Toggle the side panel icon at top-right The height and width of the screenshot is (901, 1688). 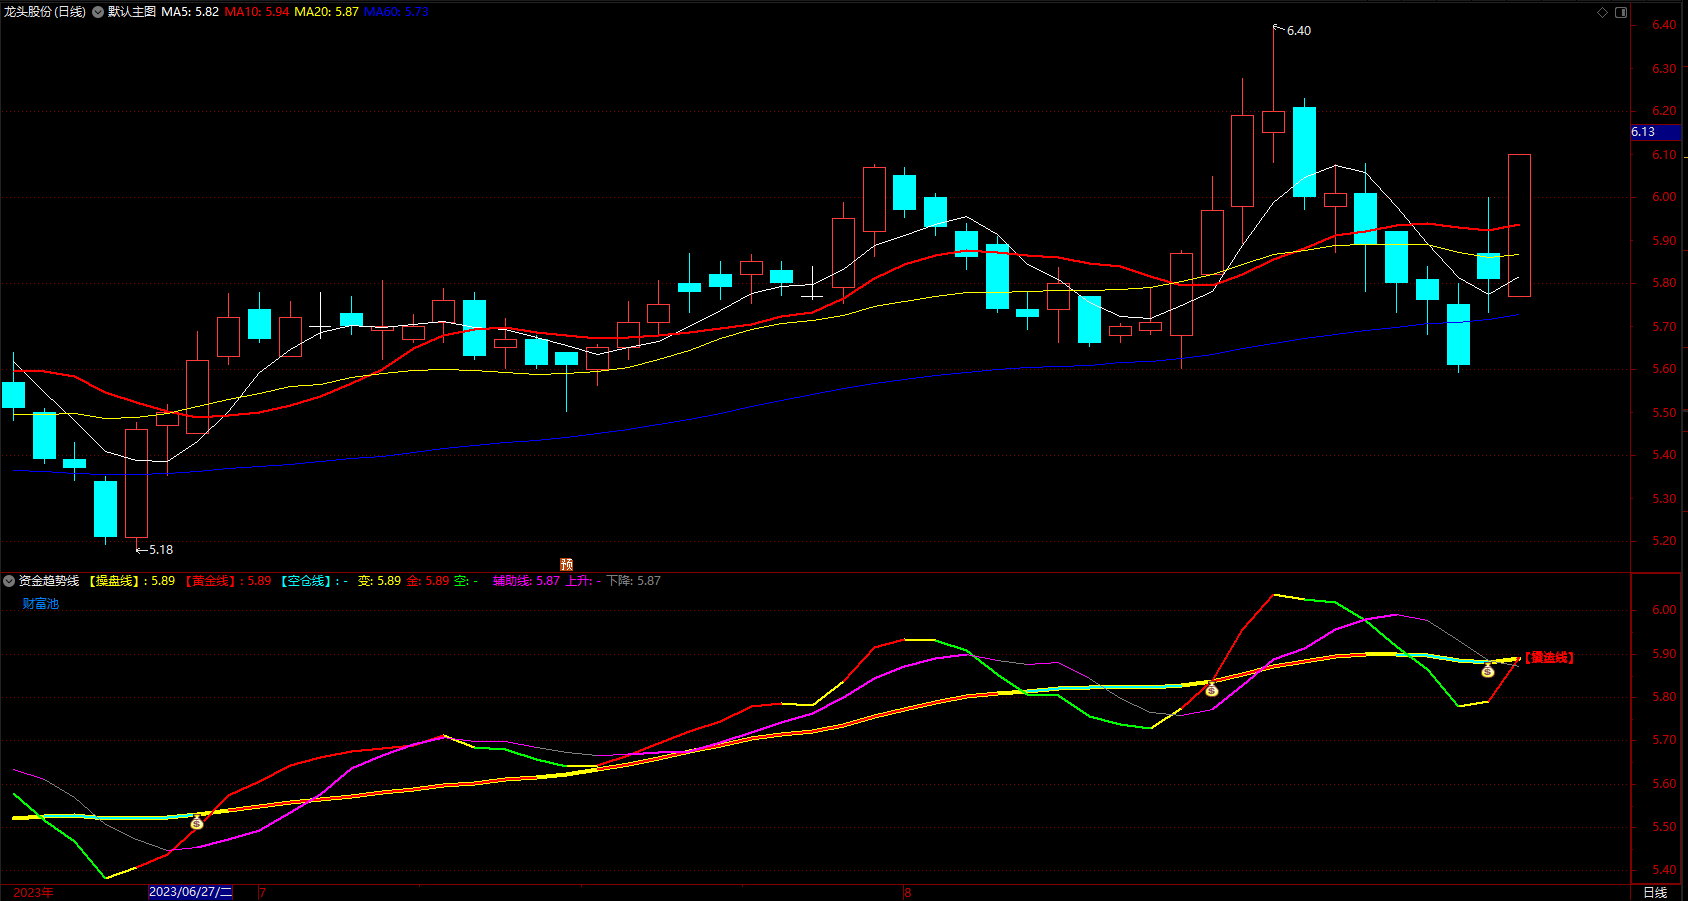[x=1621, y=12]
